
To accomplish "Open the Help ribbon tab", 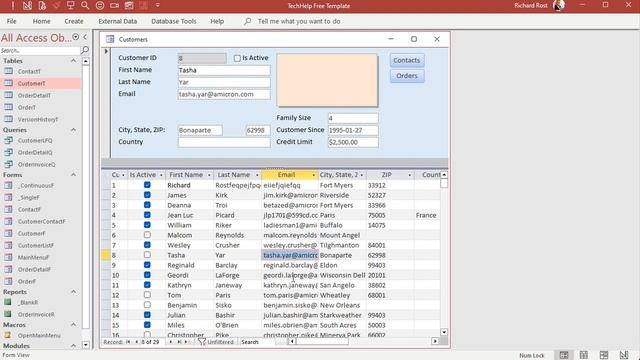I will coord(217,21).
